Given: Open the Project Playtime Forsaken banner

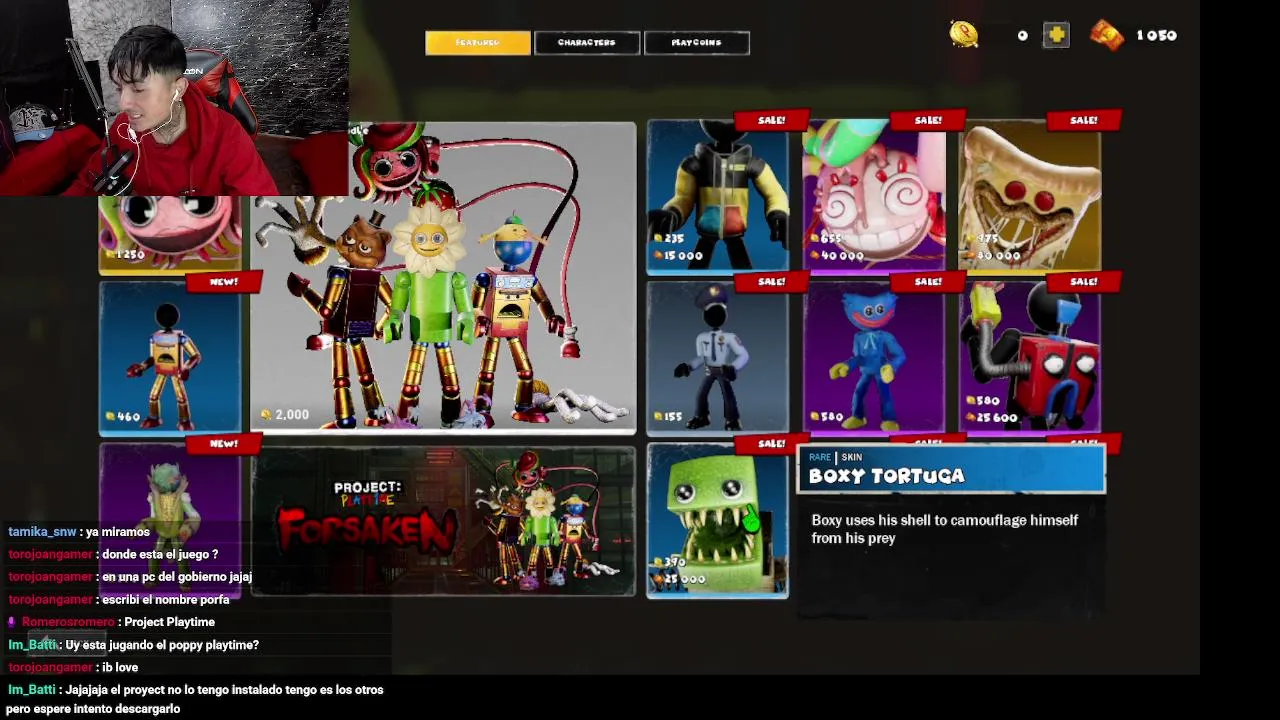Looking at the screenshot, I should pos(443,521).
